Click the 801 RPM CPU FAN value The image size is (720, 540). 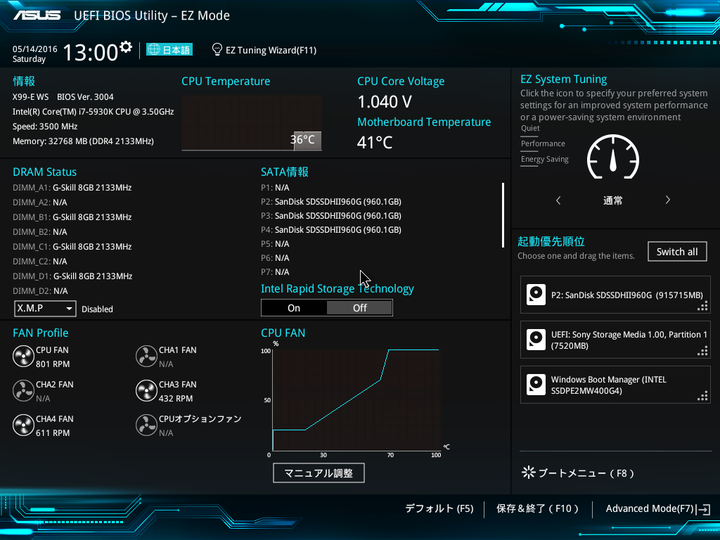[53, 364]
